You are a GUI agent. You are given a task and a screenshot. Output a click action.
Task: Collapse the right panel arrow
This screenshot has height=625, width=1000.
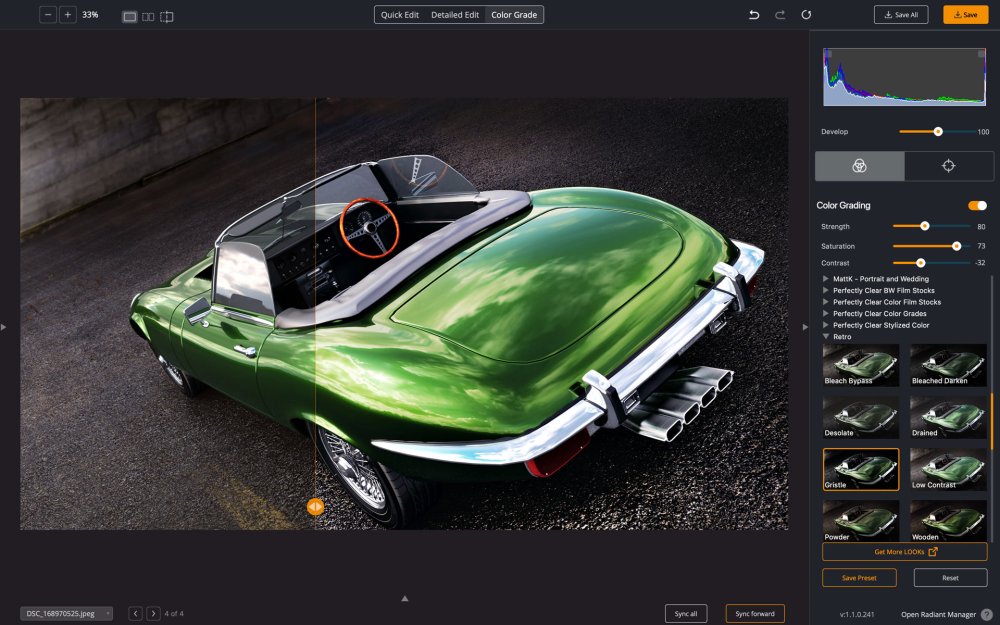point(805,327)
